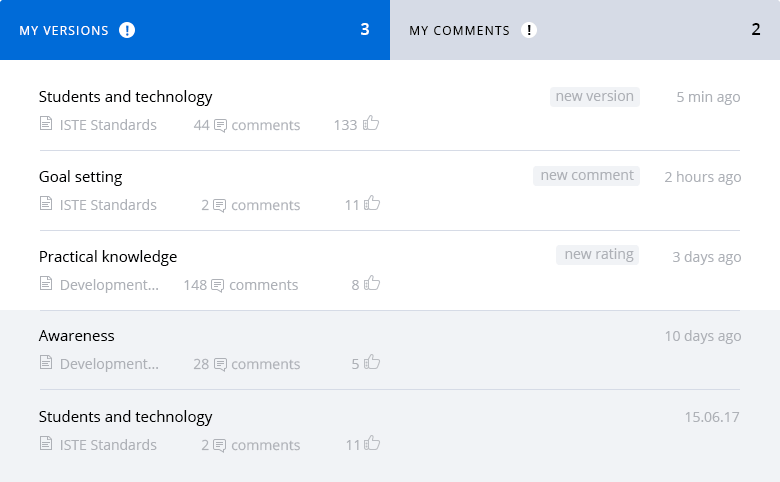Click the thumbs-up icon in Goal setting row
This screenshot has width=780, height=482.
[372, 203]
